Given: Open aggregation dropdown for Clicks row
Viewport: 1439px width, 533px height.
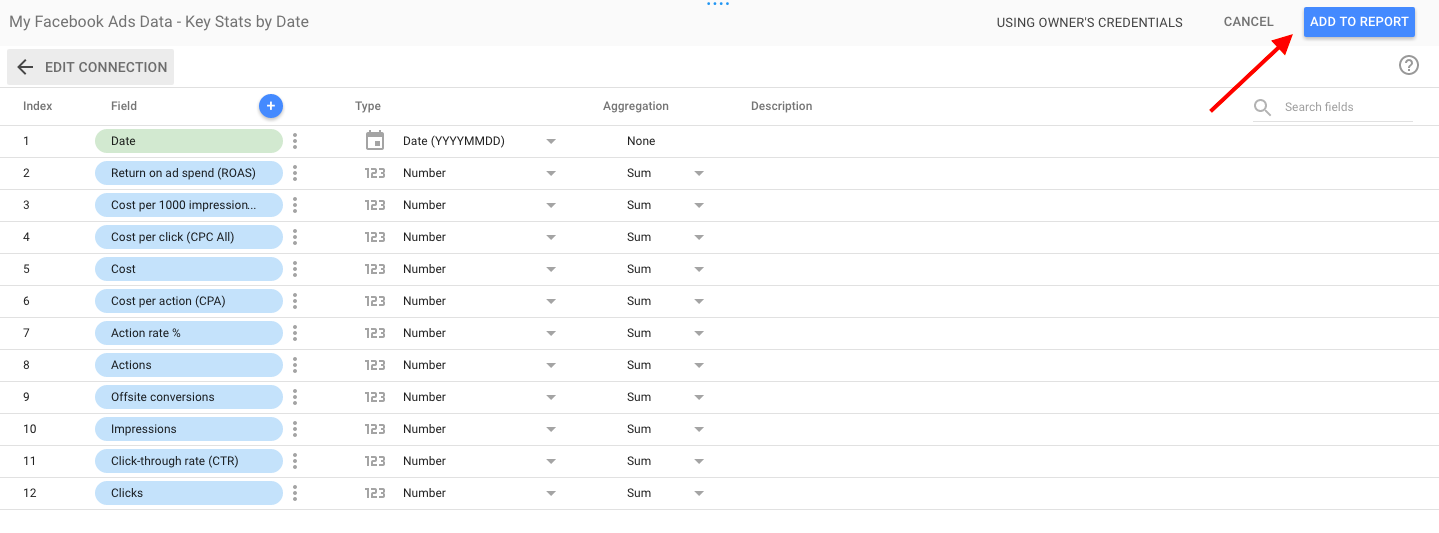Looking at the screenshot, I should click(698, 493).
